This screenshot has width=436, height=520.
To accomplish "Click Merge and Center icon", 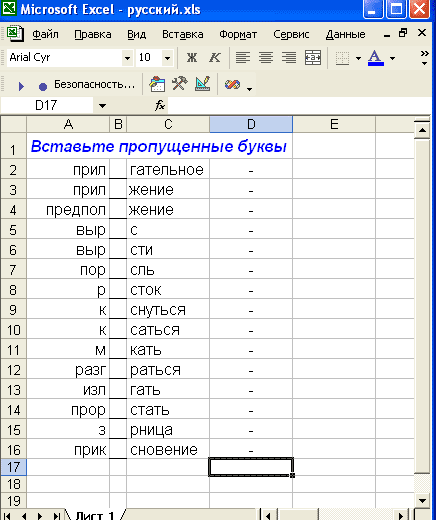I will tap(313, 58).
